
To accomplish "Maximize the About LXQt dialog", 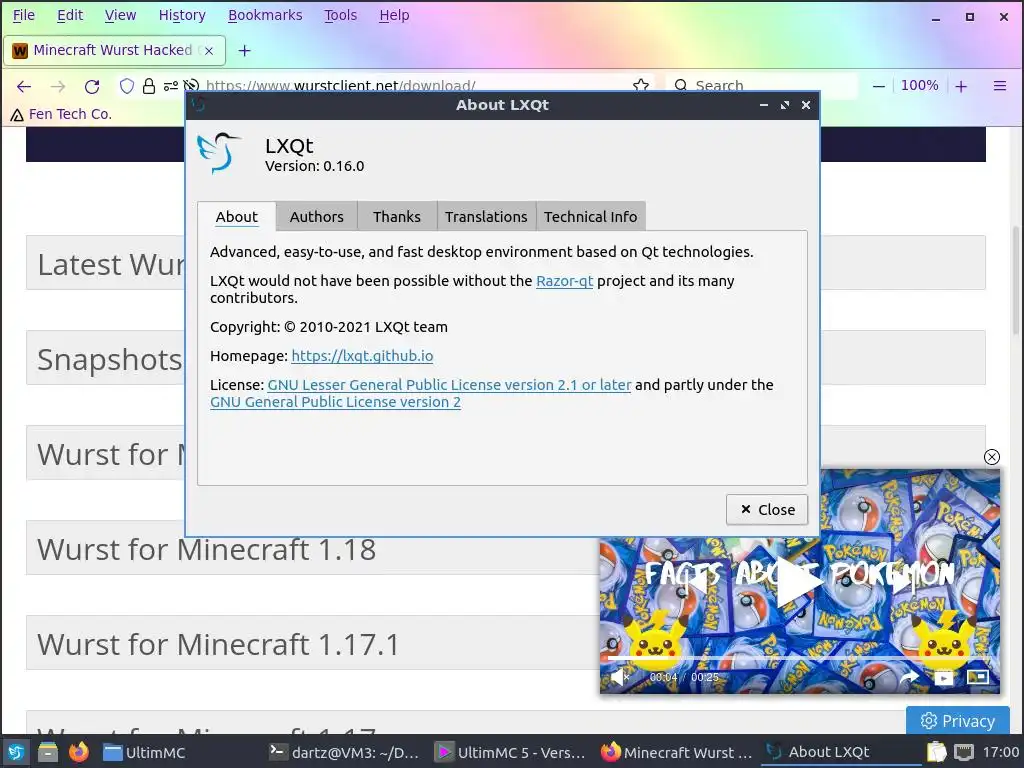I will click(x=784, y=105).
